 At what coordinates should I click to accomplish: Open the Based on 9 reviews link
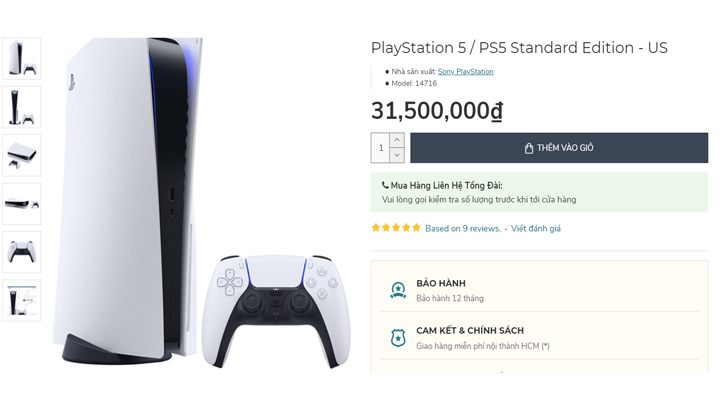(463, 228)
